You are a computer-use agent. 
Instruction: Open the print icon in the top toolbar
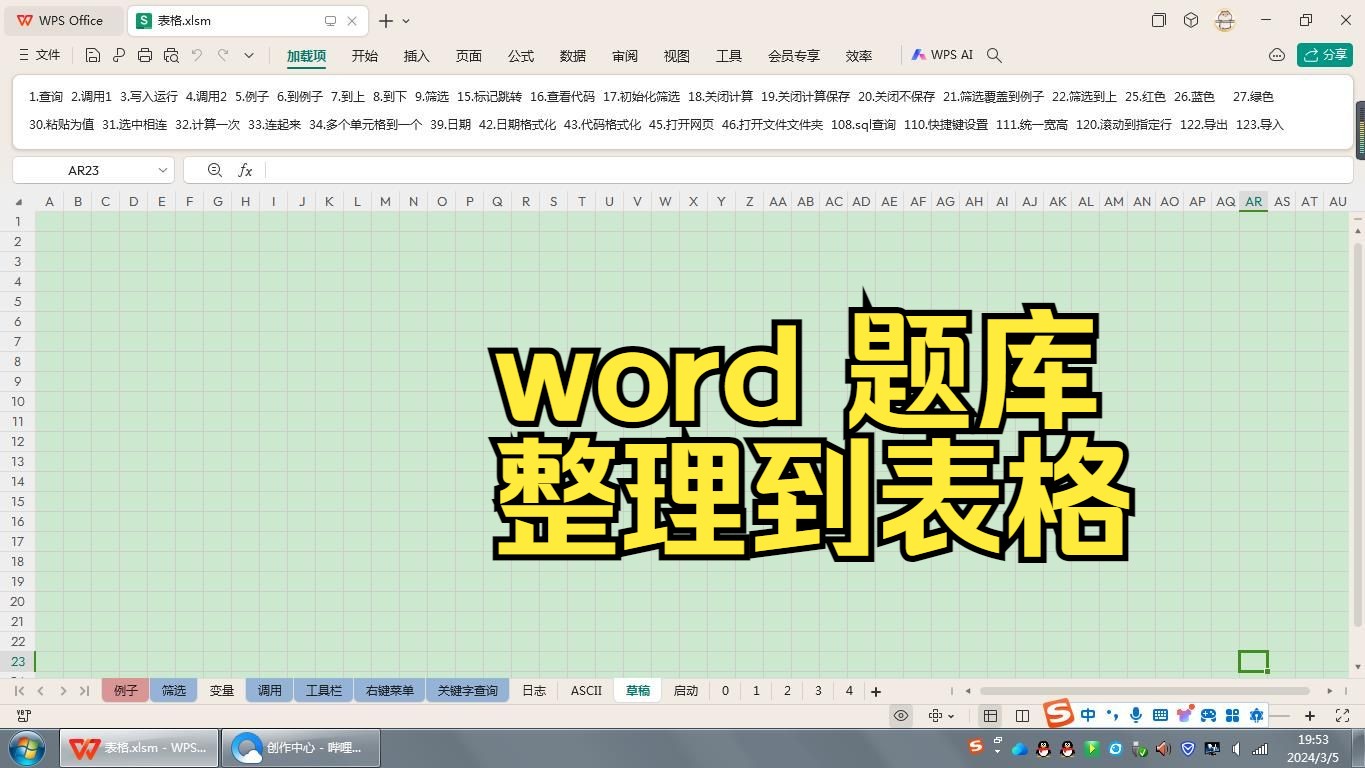(145, 55)
